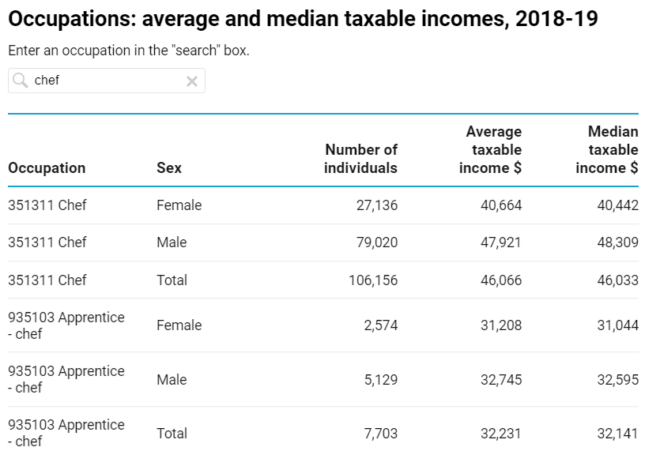
Task: Sort by the Sex column header
Action: click(x=169, y=168)
